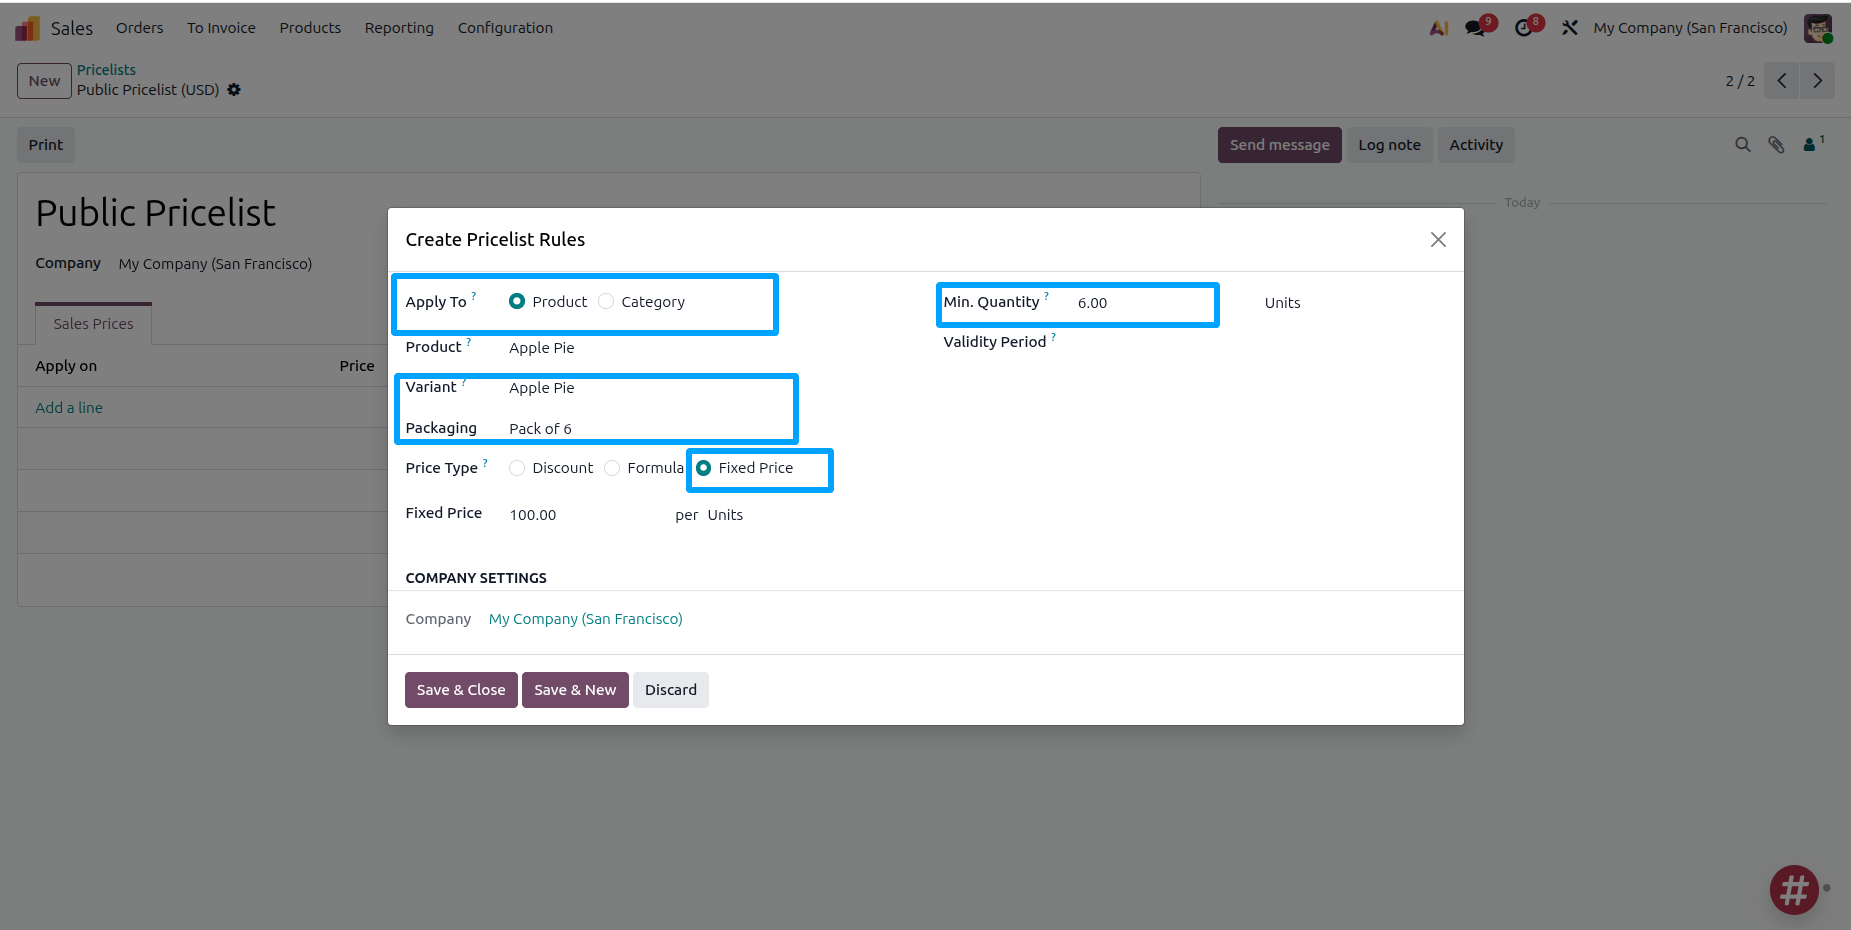Follow the My Company (San Francisco) link

click(x=585, y=618)
